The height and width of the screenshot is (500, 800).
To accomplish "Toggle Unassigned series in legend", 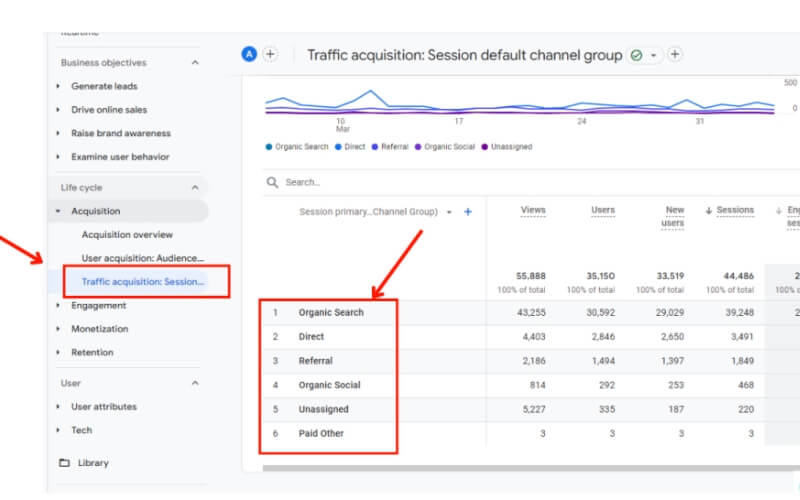I will tap(507, 147).
